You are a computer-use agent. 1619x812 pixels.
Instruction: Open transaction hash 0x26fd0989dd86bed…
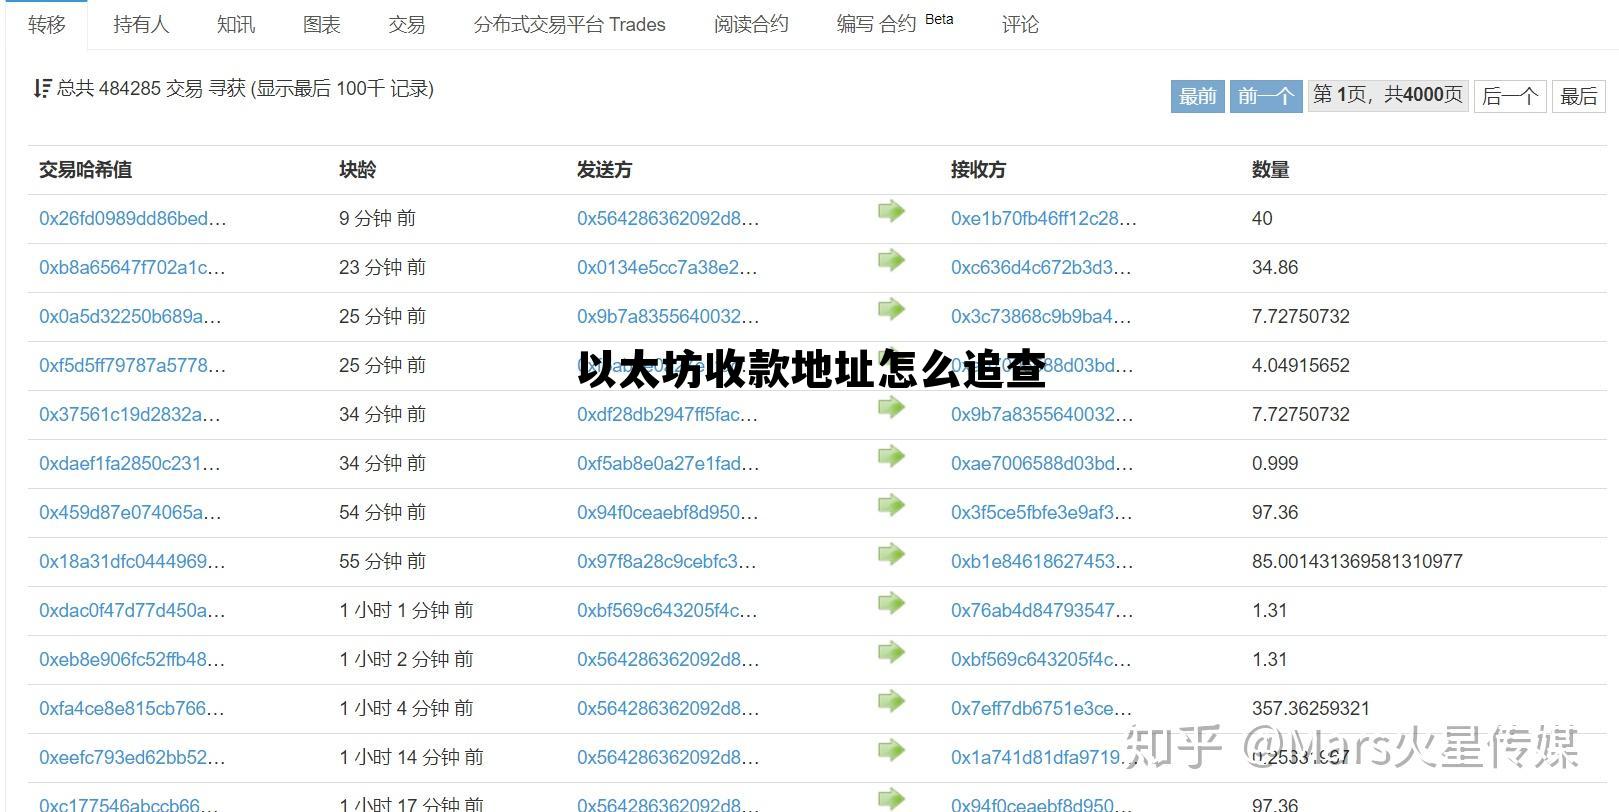pyautogui.click(x=132, y=218)
